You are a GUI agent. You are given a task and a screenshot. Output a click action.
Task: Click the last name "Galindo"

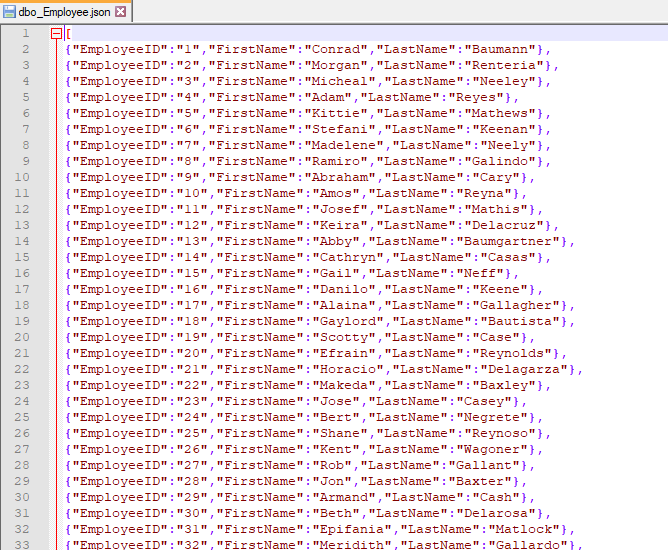pos(500,161)
